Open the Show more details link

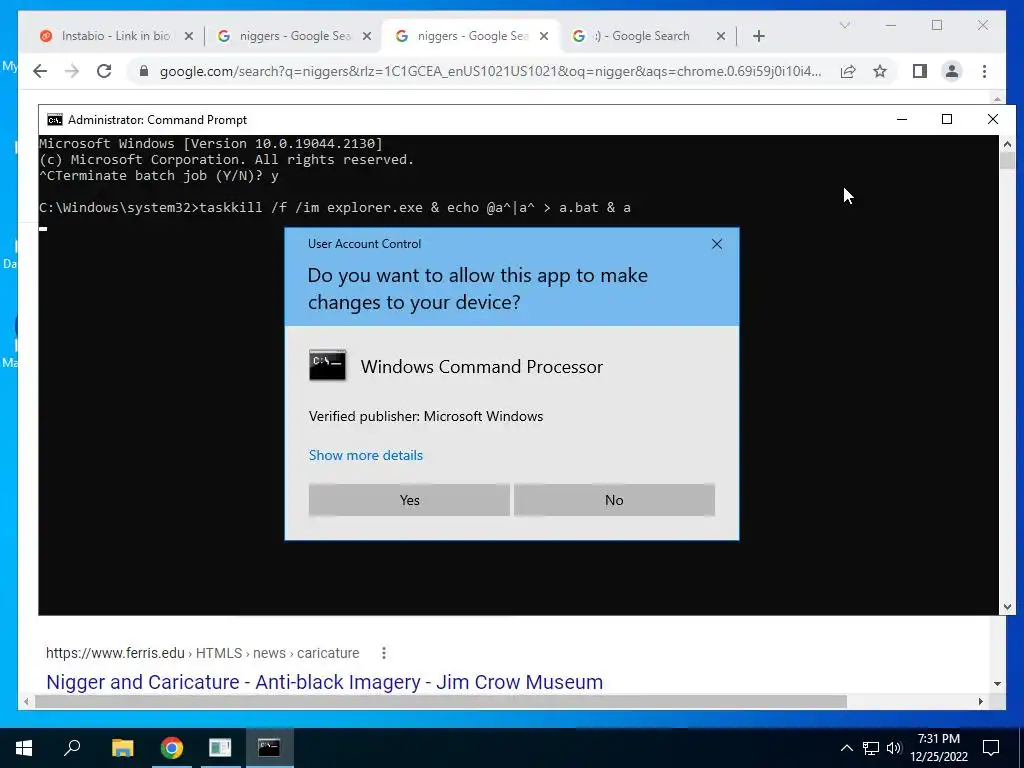[366, 455]
